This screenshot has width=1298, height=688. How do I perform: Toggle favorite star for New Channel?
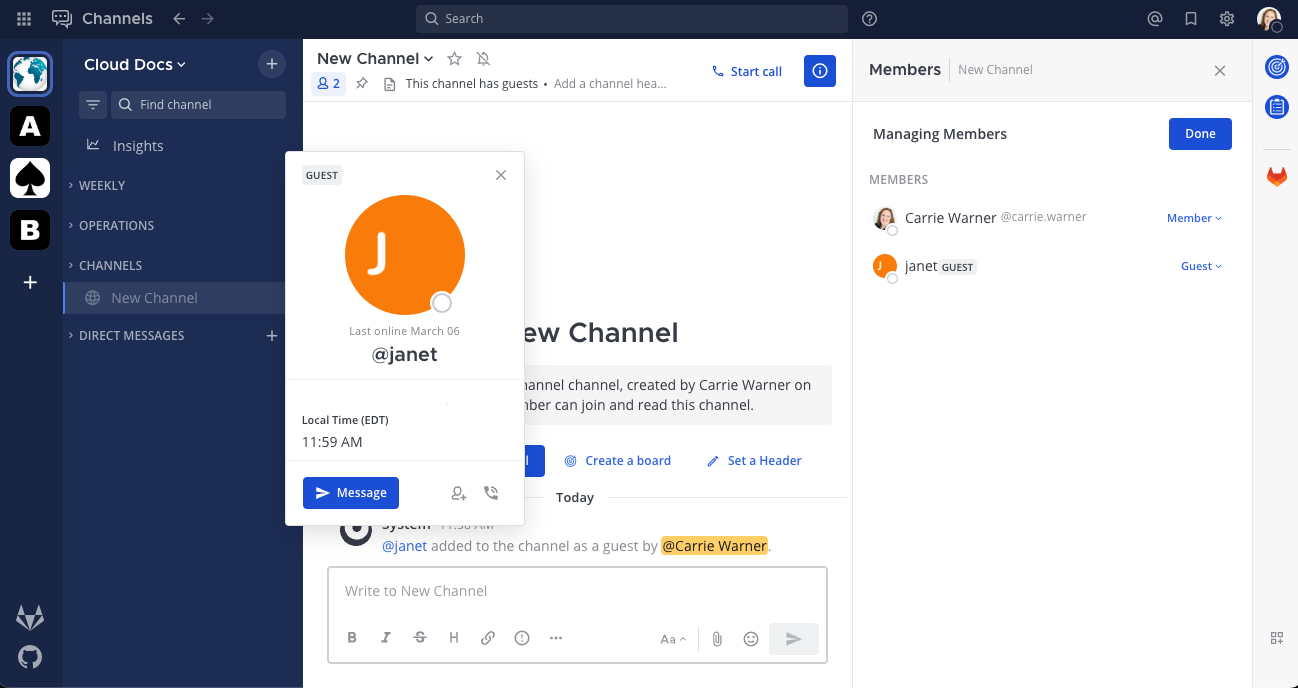click(454, 59)
